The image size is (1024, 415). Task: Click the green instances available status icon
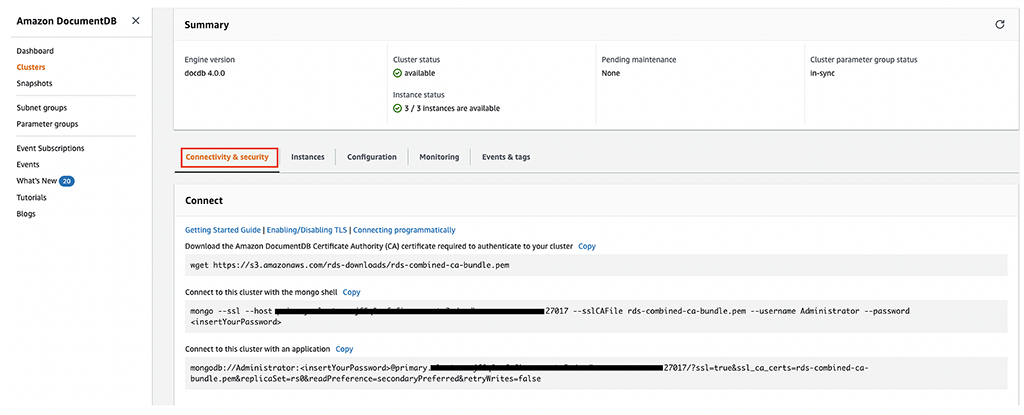click(397, 108)
